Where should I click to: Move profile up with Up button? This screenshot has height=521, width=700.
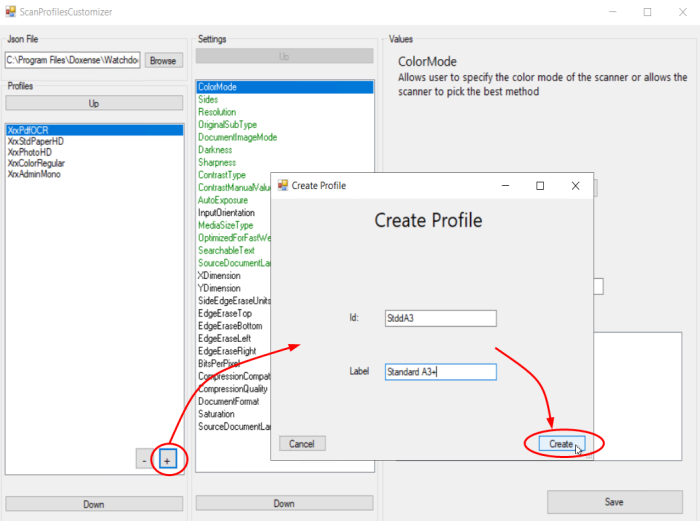[x=93, y=104]
